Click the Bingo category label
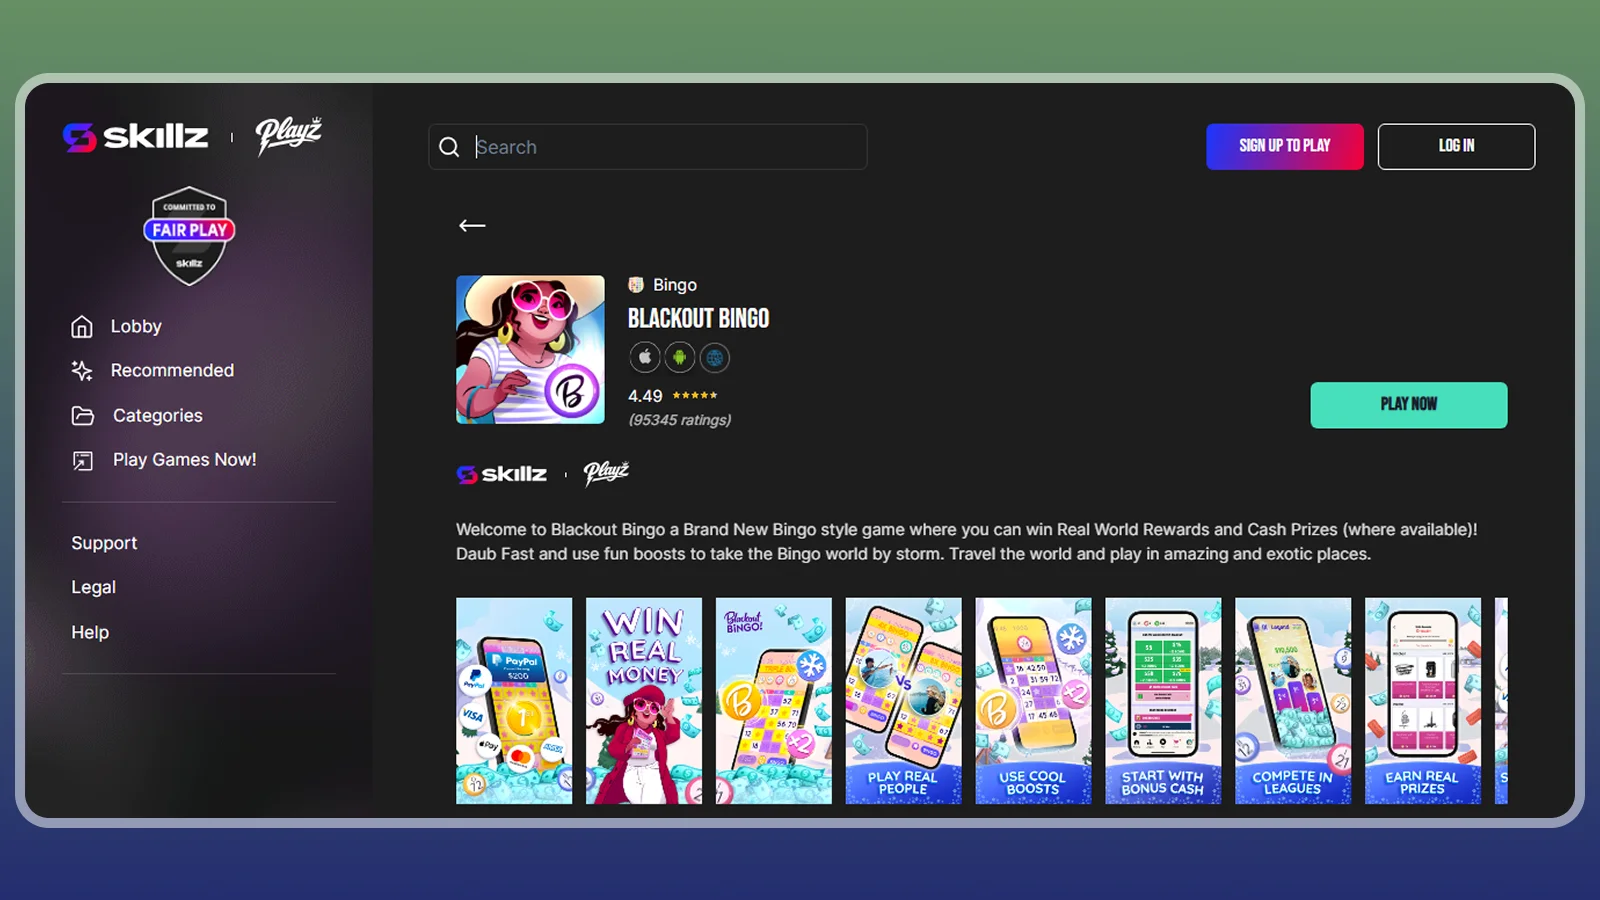The height and width of the screenshot is (900, 1600). click(x=675, y=285)
